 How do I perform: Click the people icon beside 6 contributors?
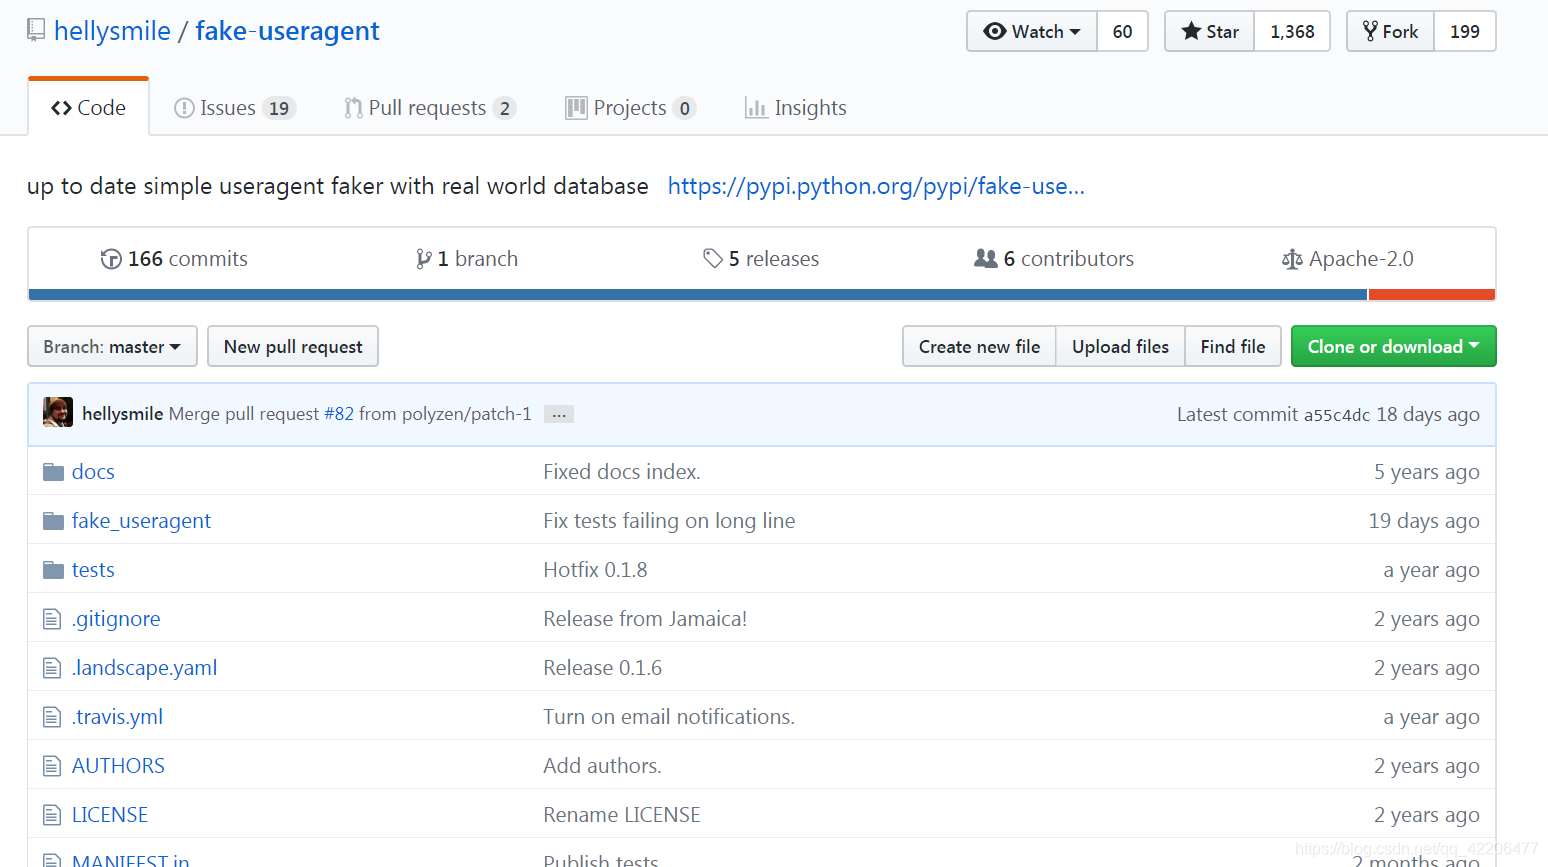986,258
